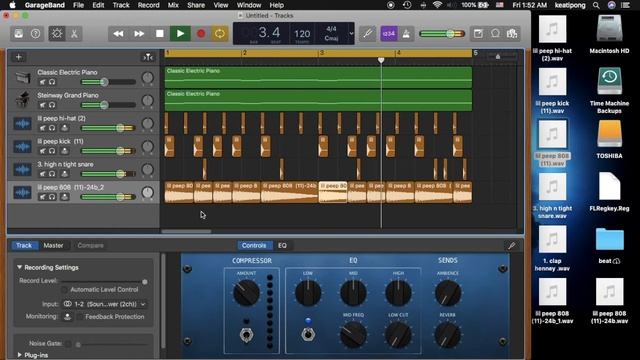The height and width of the screenshot is (360, 640).
Task: Click the Rewind transport button
Action: (x=118, y=33)
